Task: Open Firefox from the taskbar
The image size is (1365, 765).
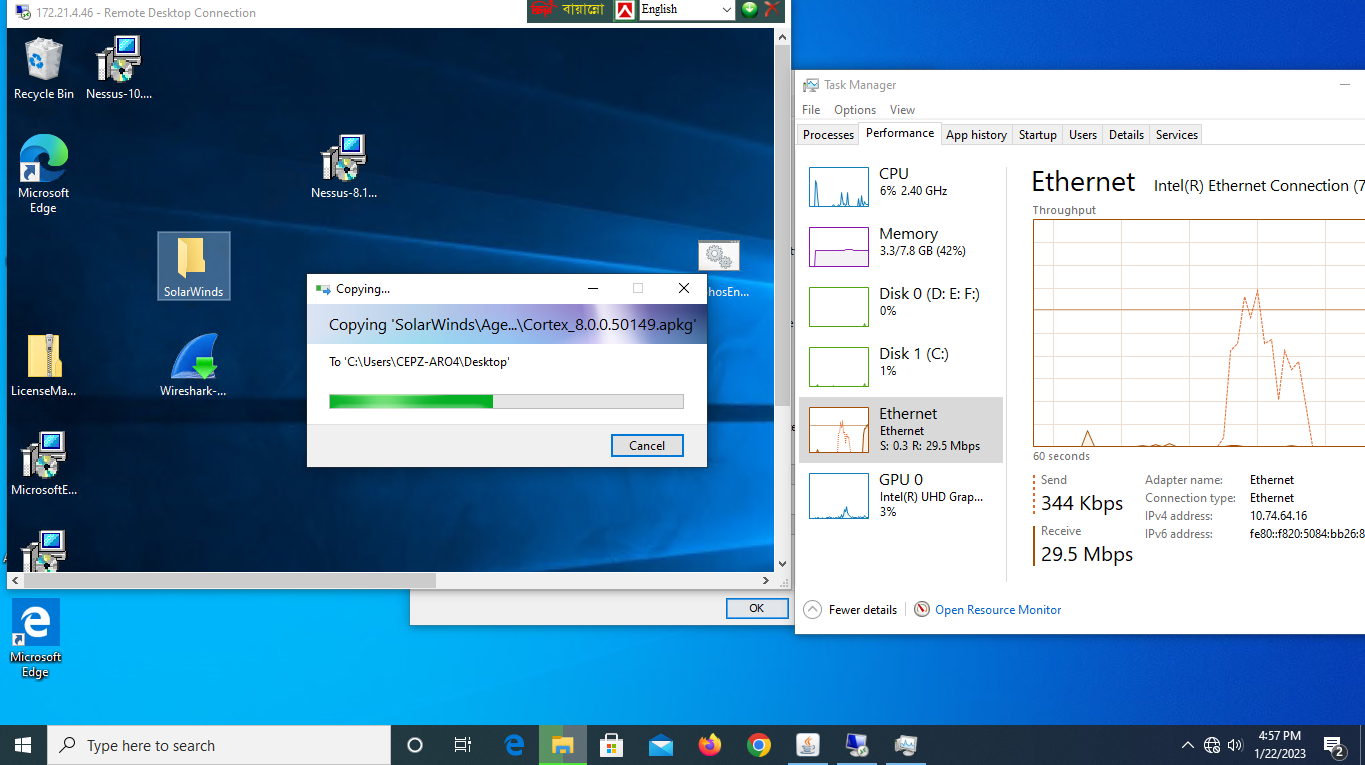Action: pyautogui.click(x=710, y=745)
